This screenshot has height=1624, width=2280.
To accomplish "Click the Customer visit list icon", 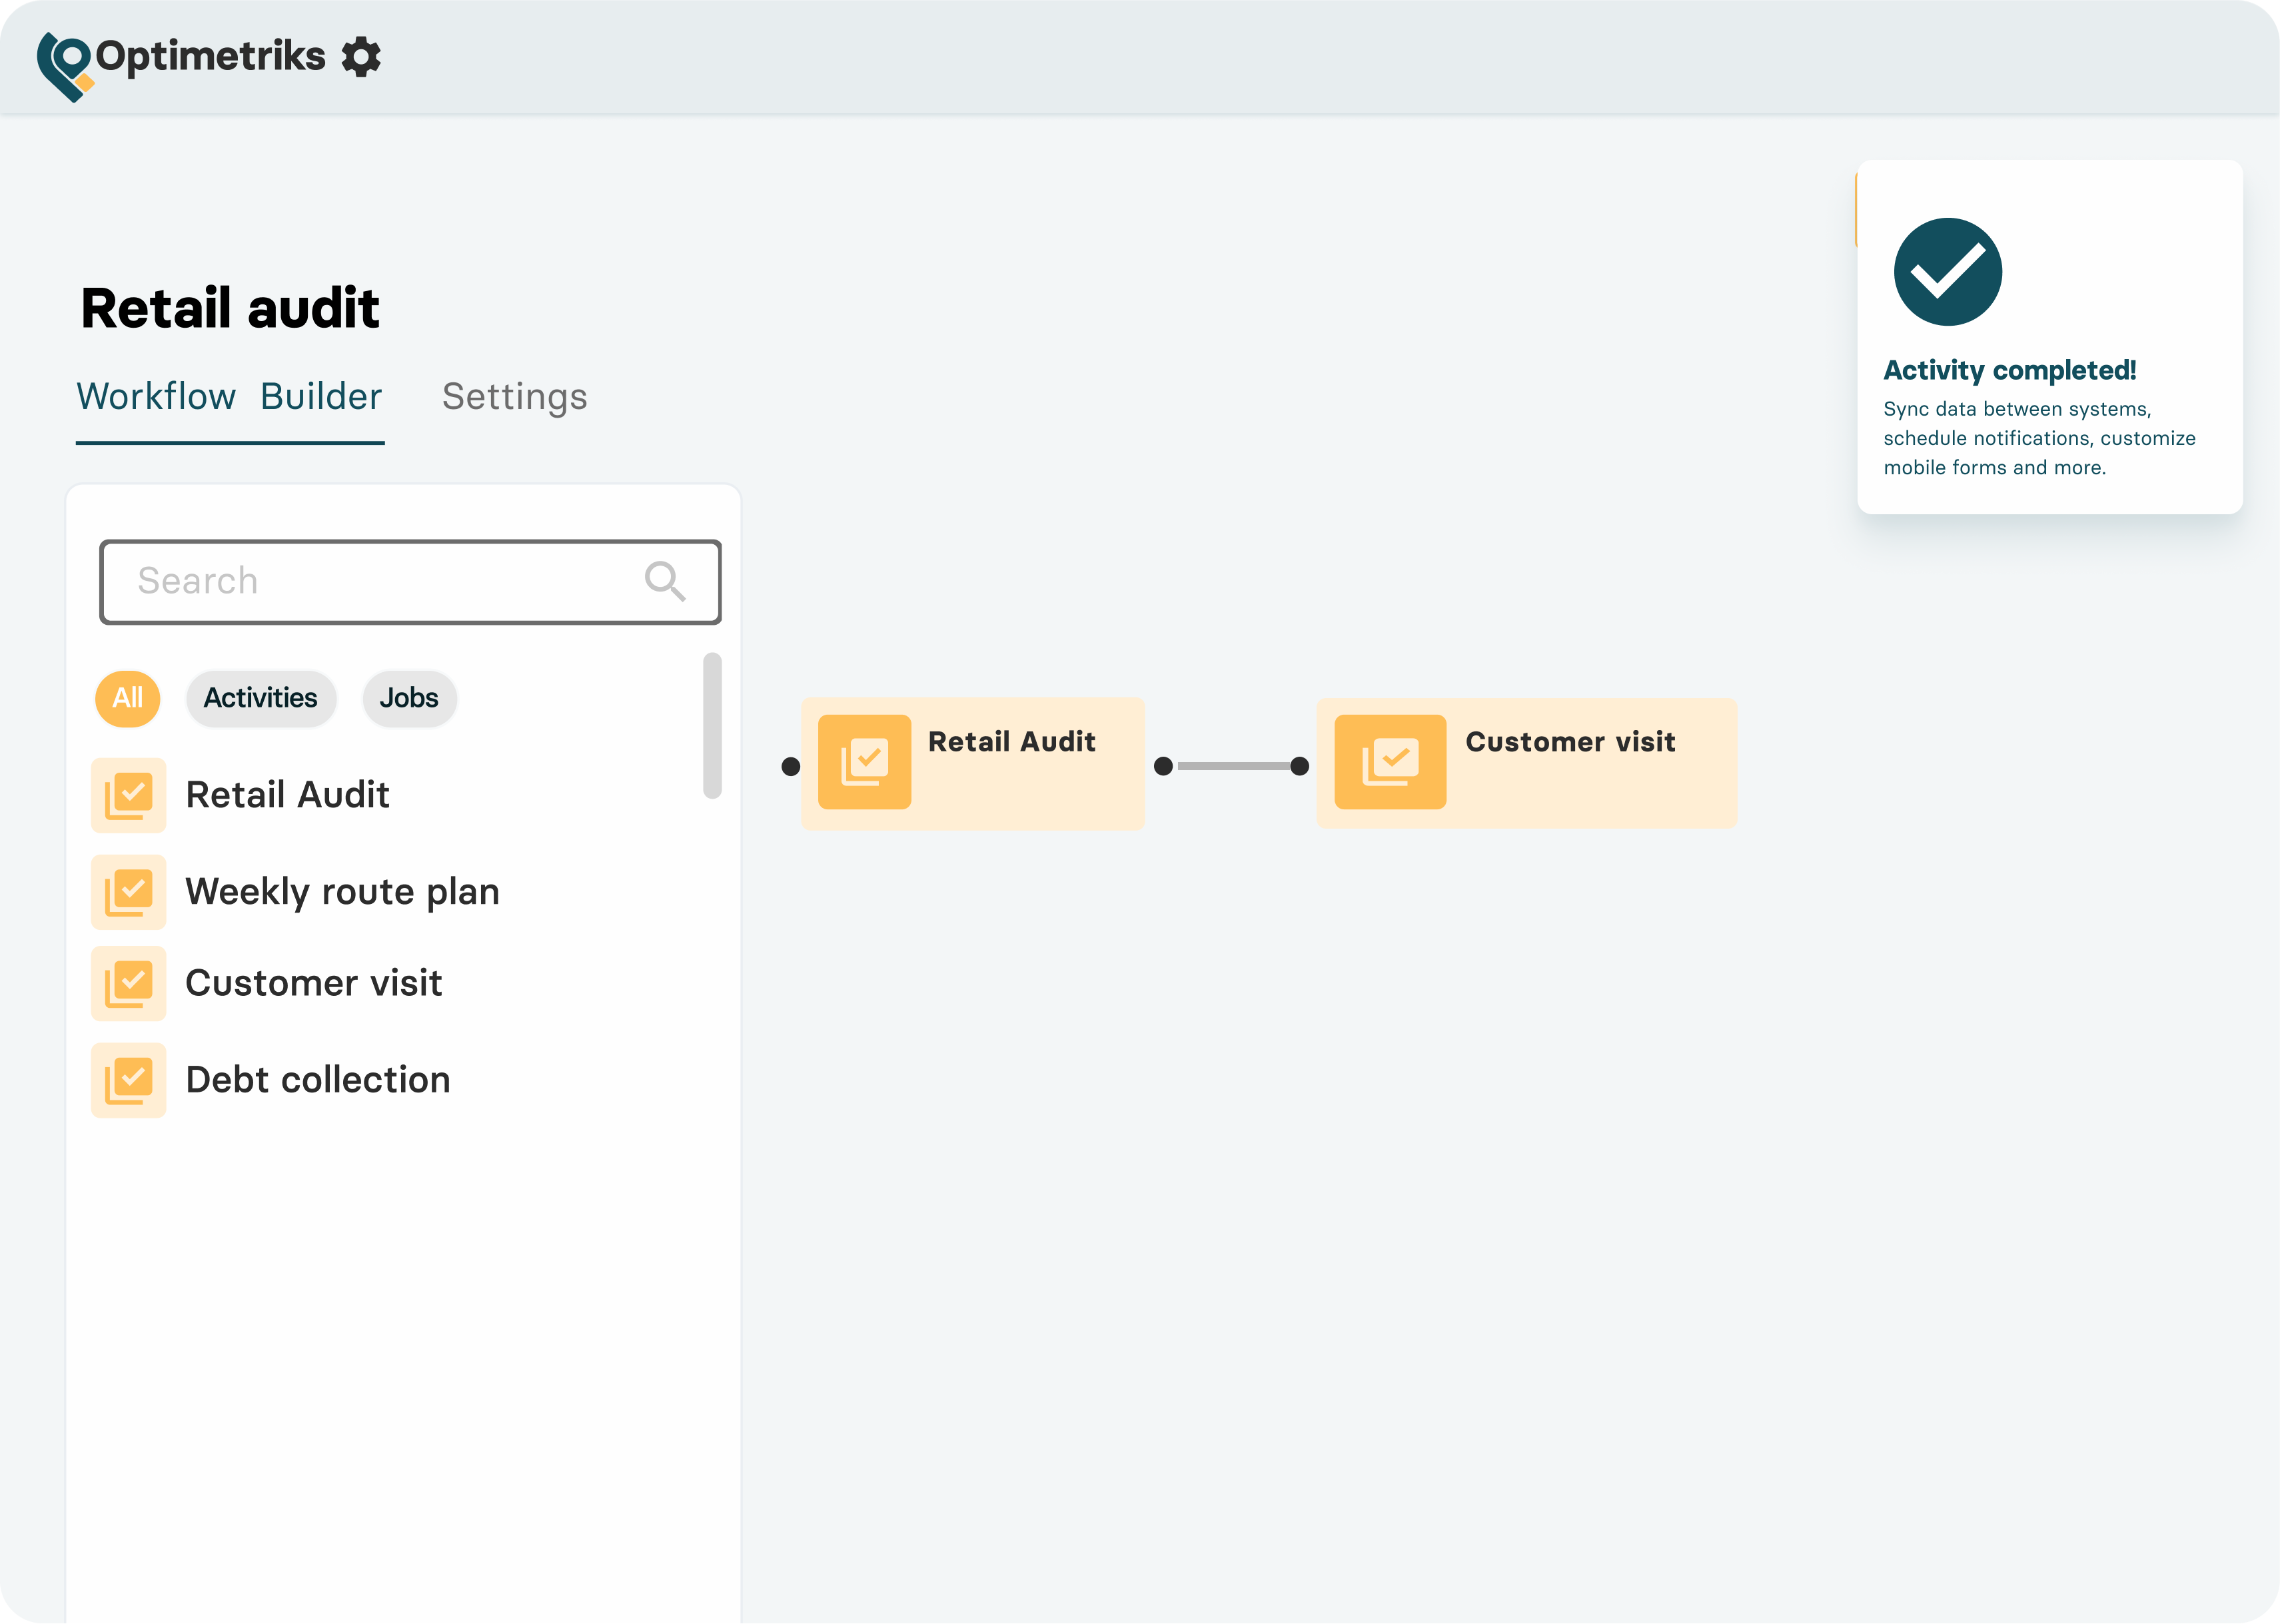I will pos(129,983).
